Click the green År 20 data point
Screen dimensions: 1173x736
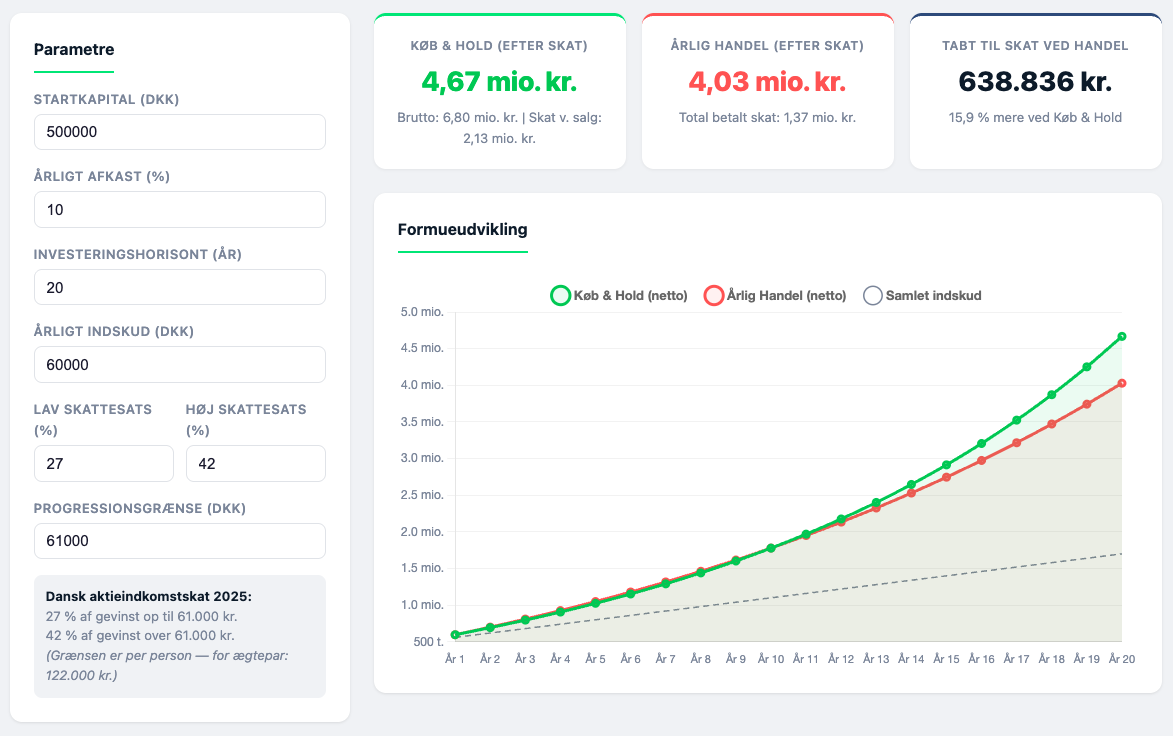(1121, 337)
